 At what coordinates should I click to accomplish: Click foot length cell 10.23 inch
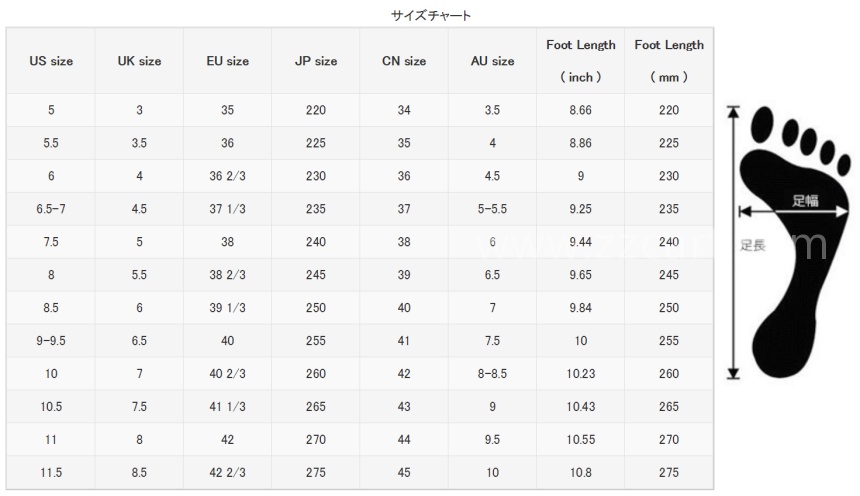pyautogui.click(x=581, y=374)
